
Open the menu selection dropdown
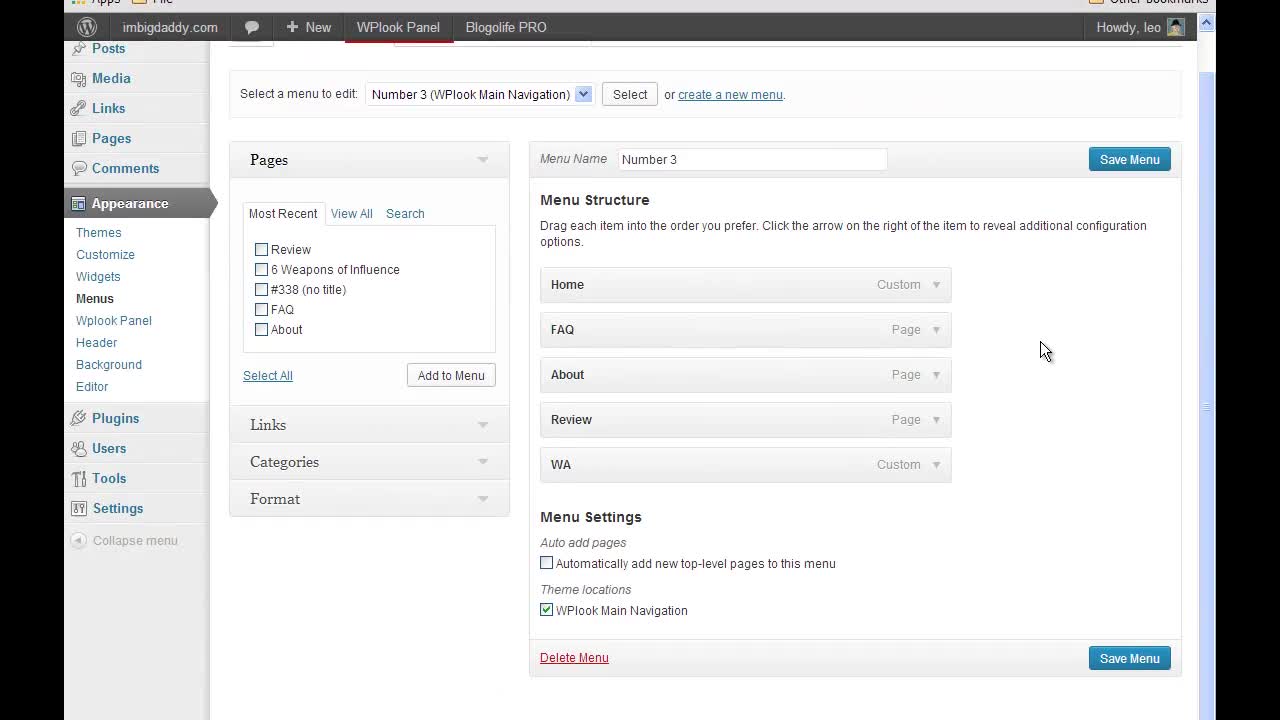click(583, 94)
